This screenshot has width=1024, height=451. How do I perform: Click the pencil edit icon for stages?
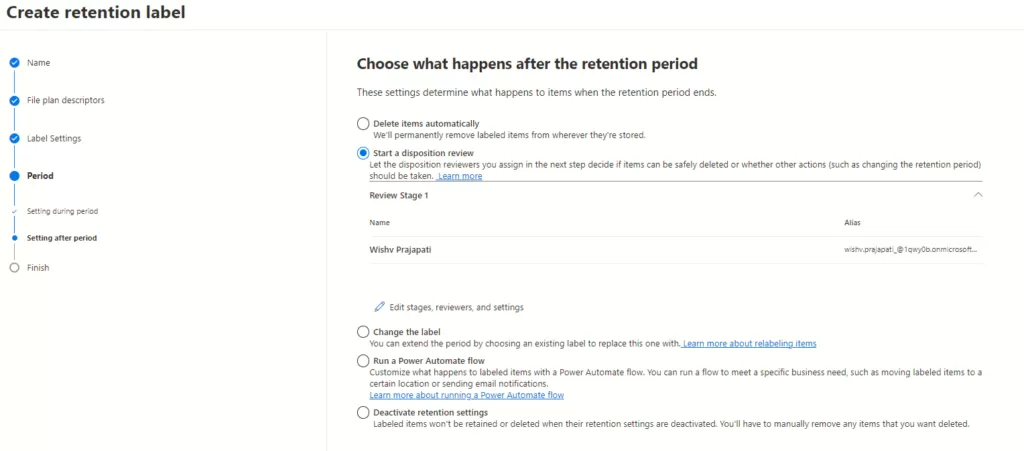click(x=379, y=307)
